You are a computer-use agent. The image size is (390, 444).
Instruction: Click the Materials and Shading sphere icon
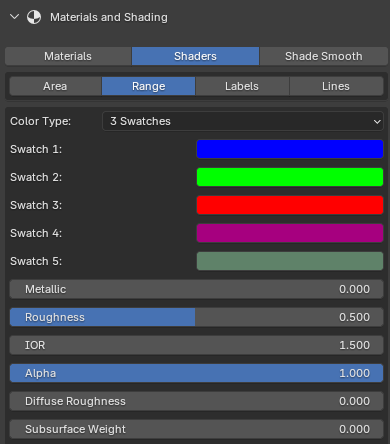(x=34, y=17)
